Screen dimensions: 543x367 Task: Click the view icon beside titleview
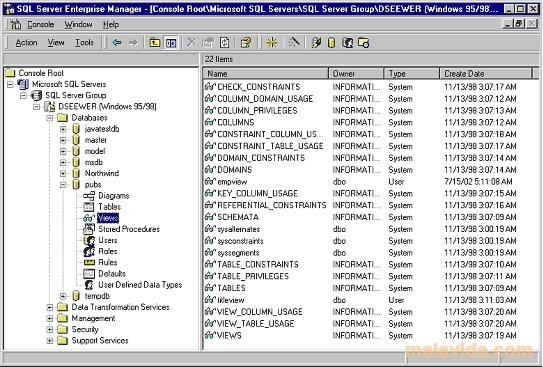click(210, 300)
